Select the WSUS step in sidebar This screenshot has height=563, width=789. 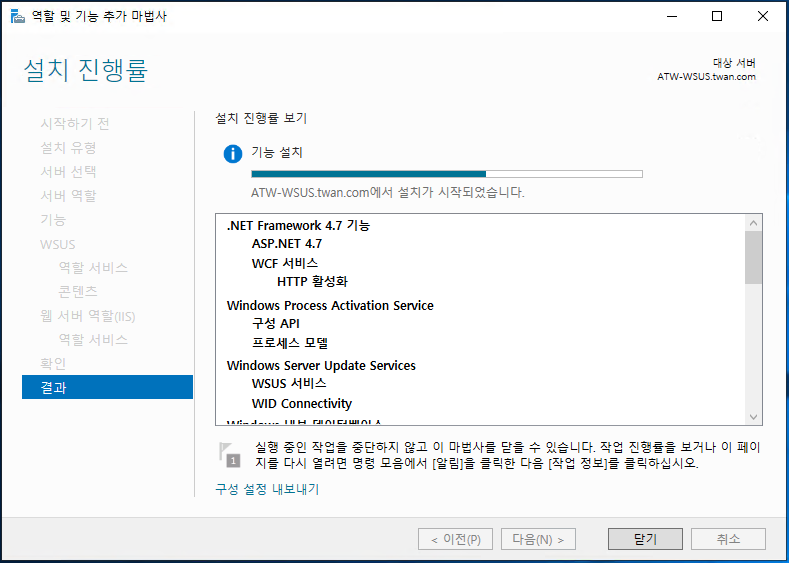58,245
